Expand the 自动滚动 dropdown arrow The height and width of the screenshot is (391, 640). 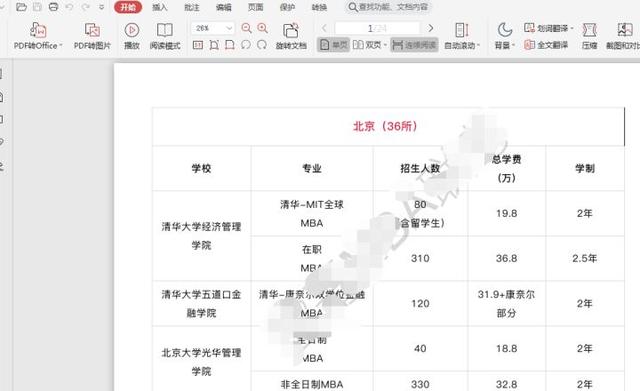click(478, 45)
